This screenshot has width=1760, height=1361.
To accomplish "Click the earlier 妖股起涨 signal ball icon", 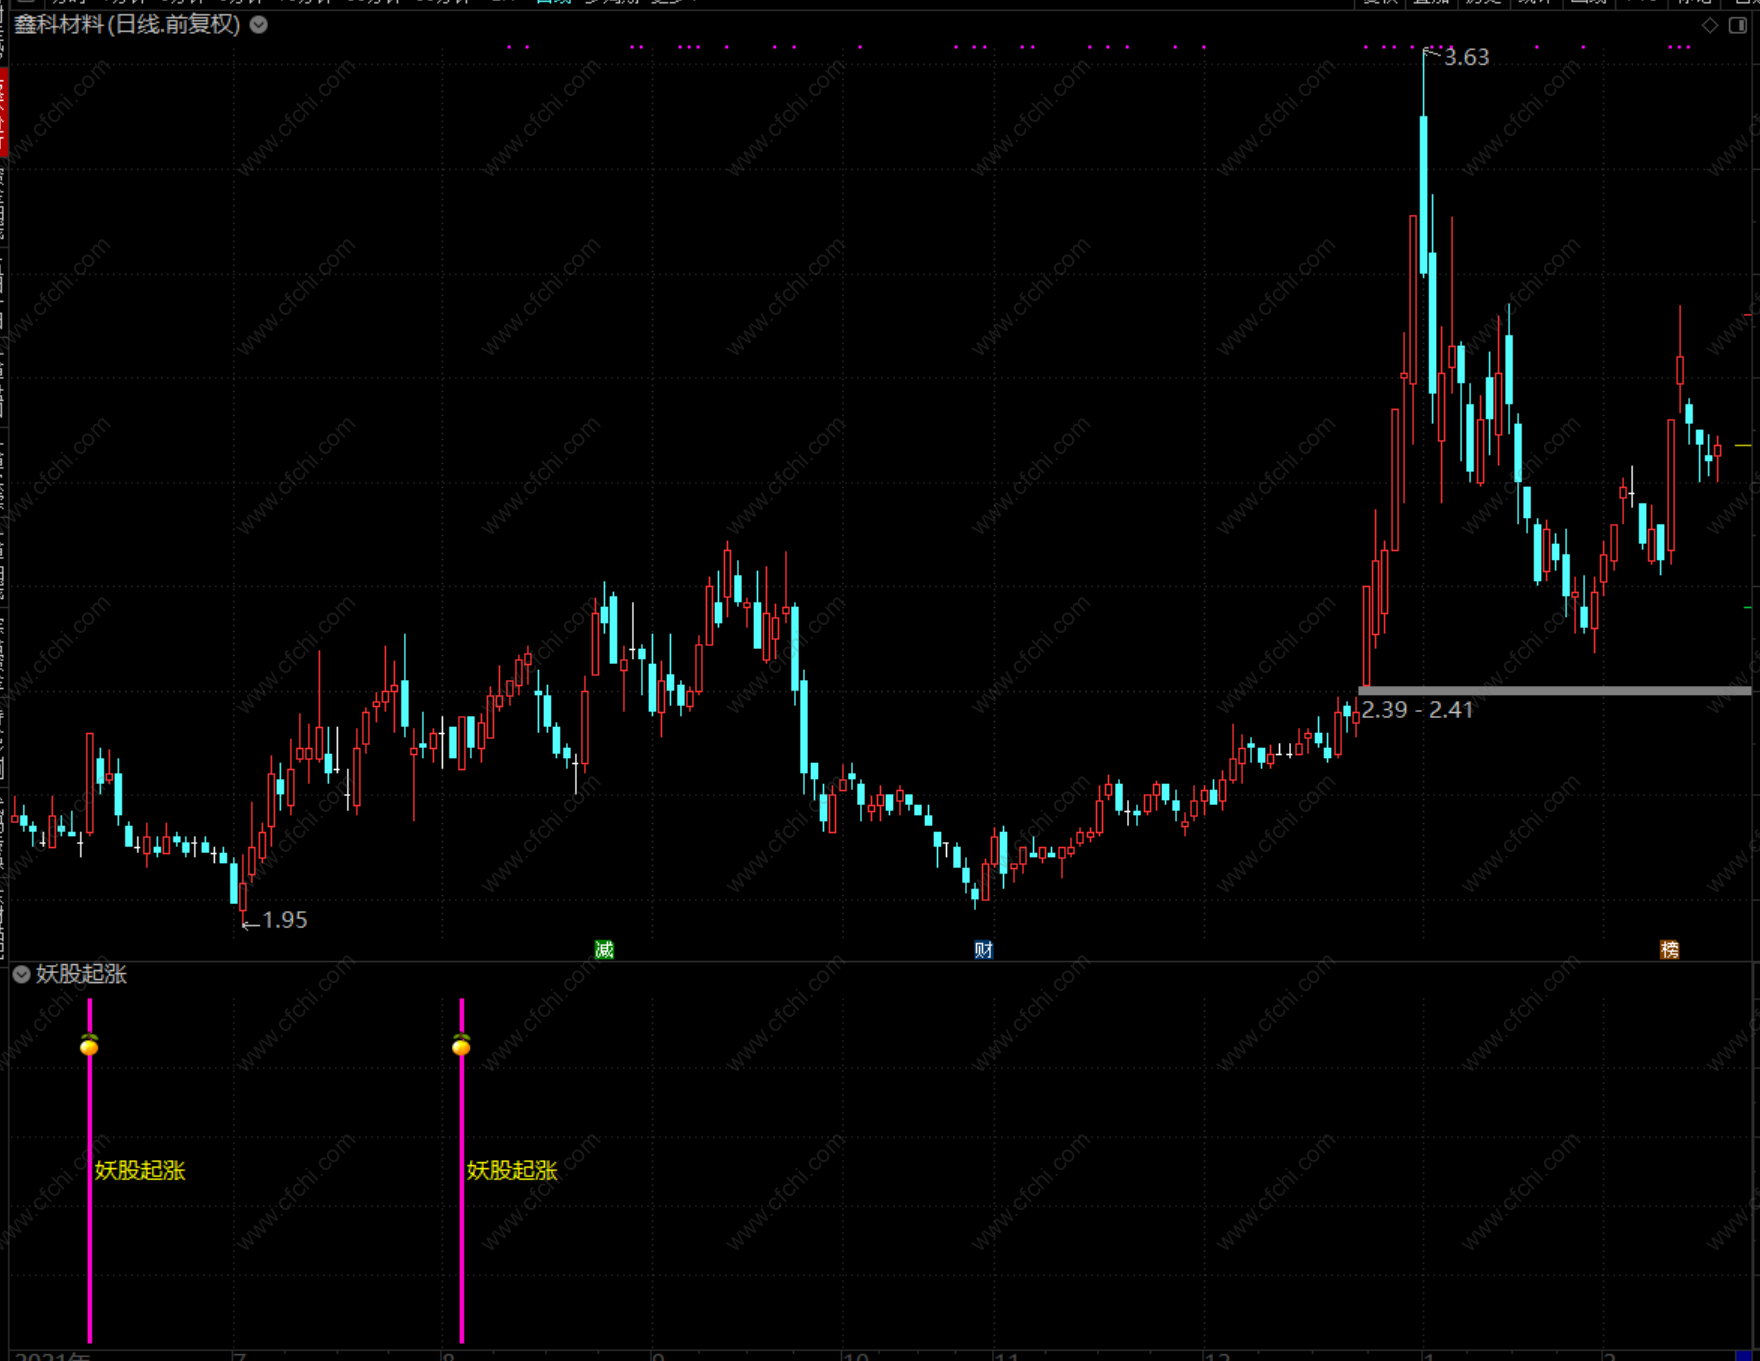I will point(89,1045).
